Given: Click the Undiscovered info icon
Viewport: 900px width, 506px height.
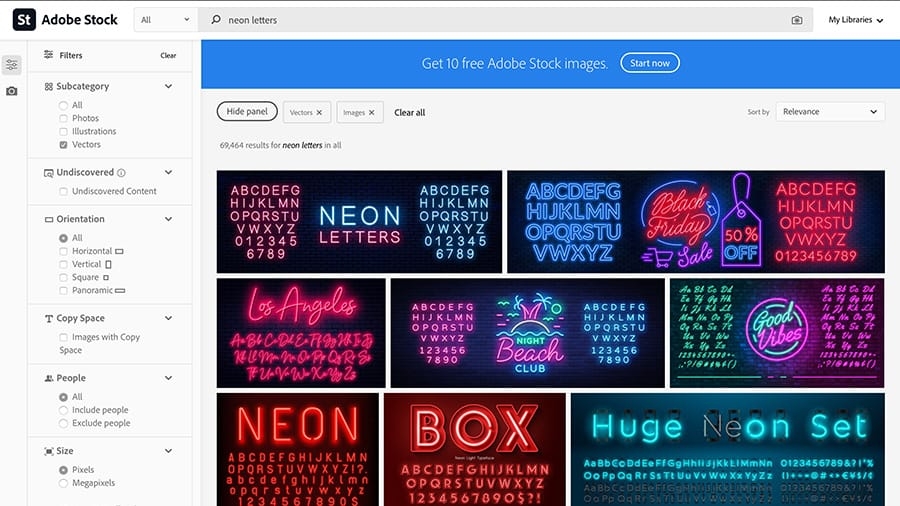Looking at the screenshot, I should tap(121, 173).
